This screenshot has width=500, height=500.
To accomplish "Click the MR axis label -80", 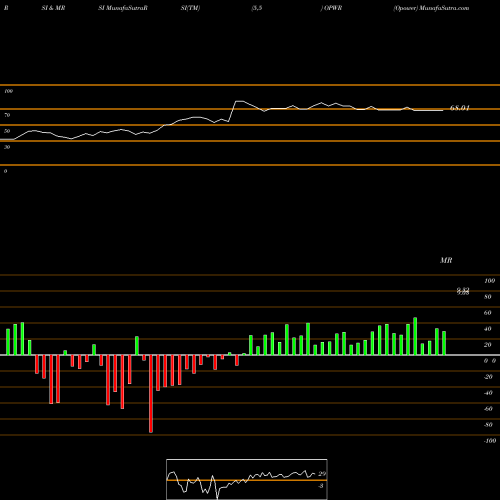I will [488, 425].
